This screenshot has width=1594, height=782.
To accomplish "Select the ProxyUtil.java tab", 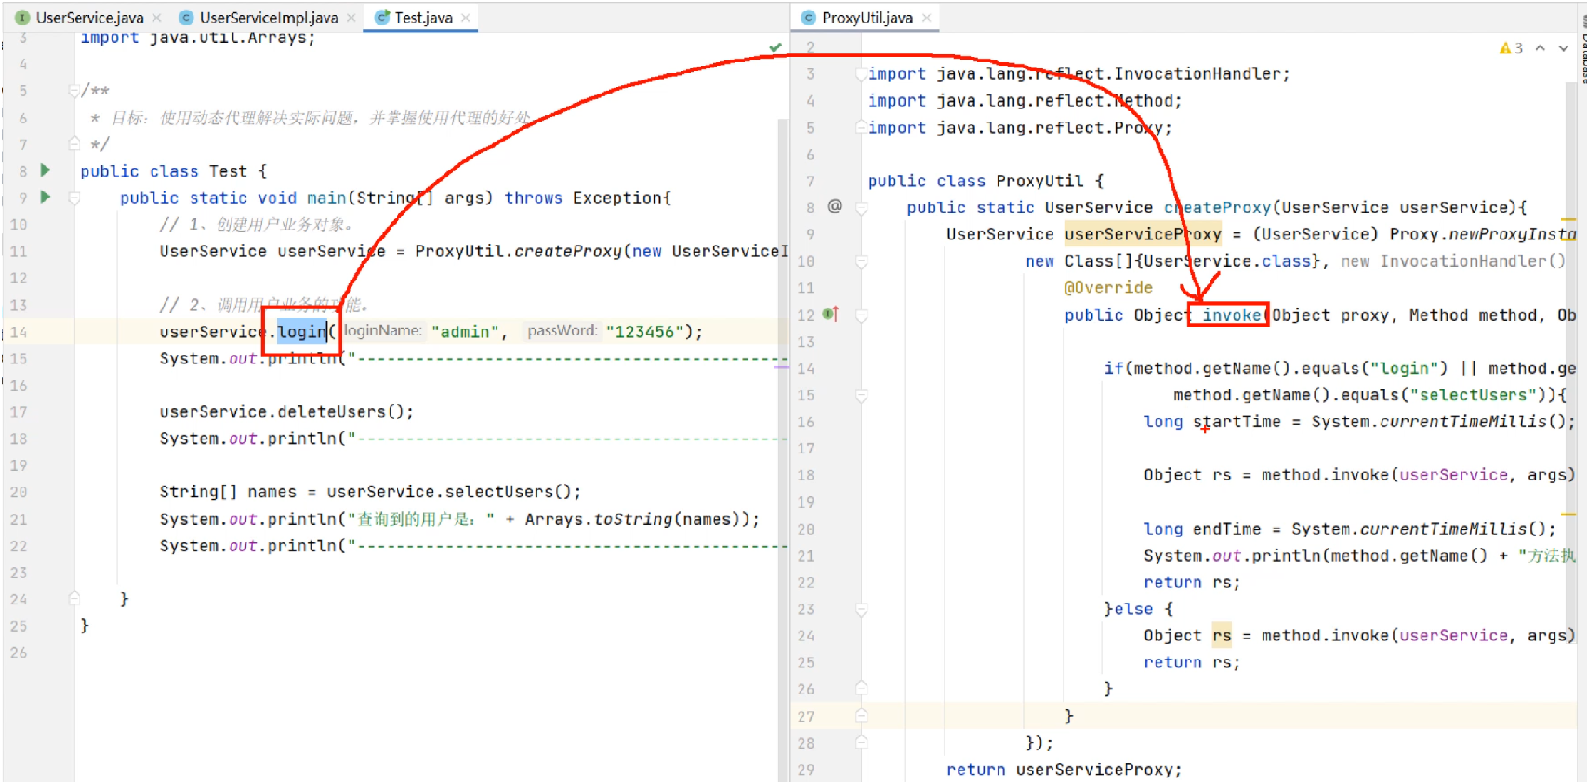I will click(x=867, y=18).
